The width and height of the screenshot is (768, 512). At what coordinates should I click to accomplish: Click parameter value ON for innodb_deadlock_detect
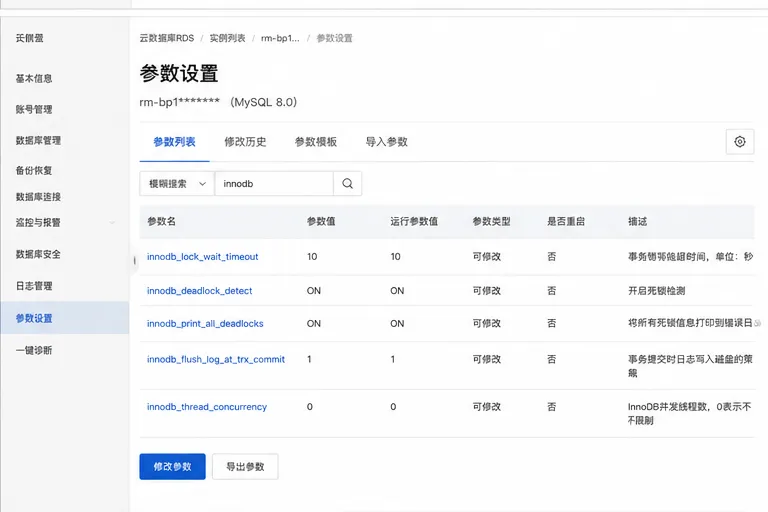(x=313, y=291)
